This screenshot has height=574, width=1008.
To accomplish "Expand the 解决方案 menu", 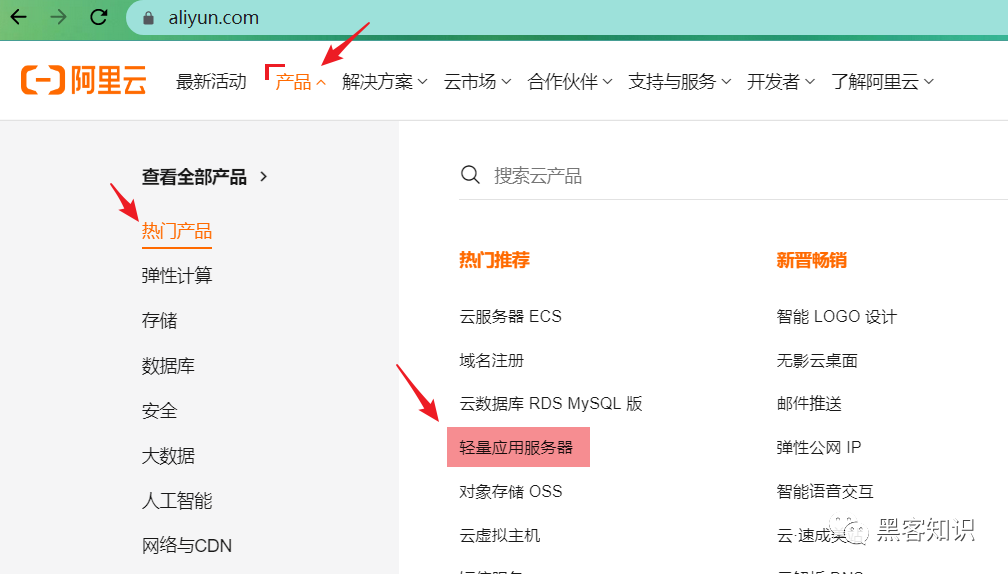I will (384, 82).
